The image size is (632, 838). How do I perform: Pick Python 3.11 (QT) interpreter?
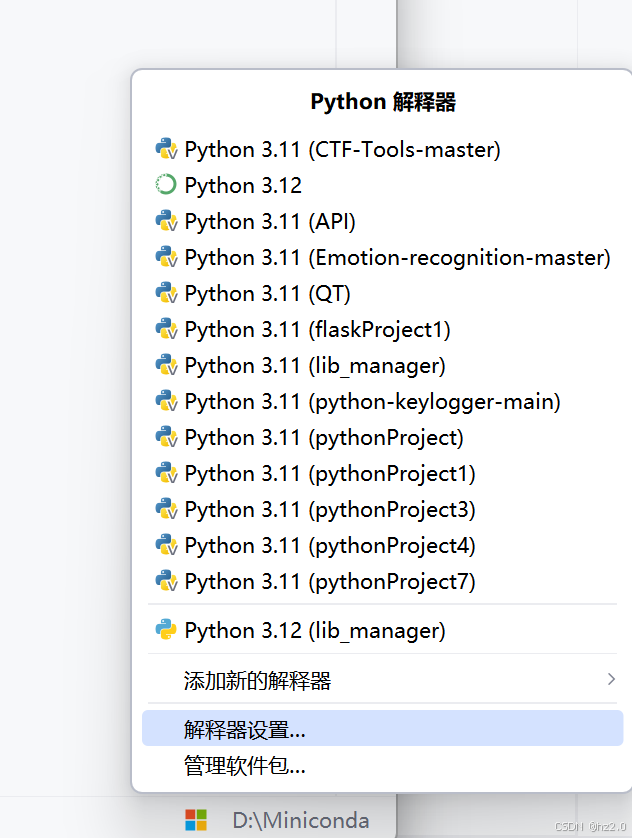point(383,293)
